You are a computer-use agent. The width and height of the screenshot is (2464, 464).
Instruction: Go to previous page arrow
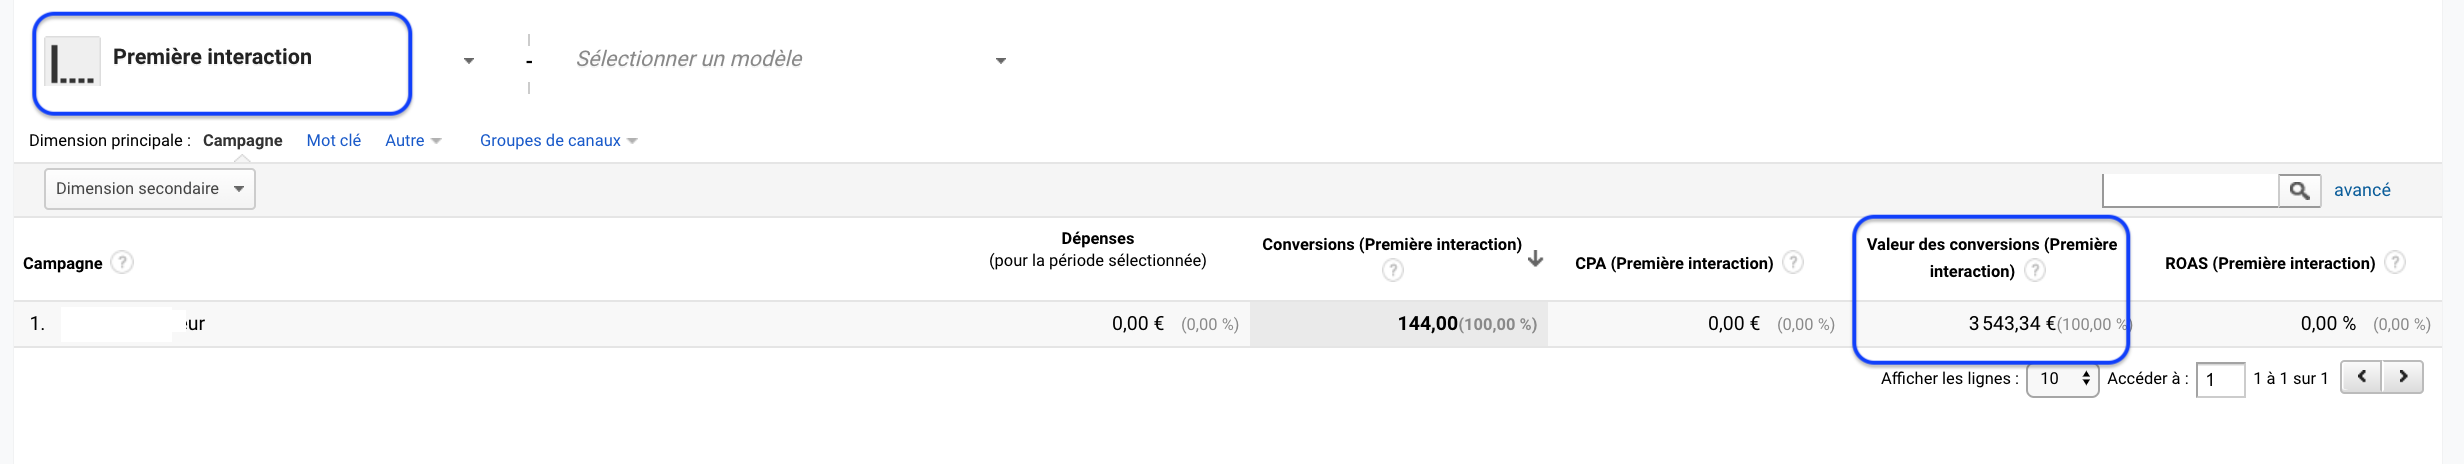pos(2362,377)
